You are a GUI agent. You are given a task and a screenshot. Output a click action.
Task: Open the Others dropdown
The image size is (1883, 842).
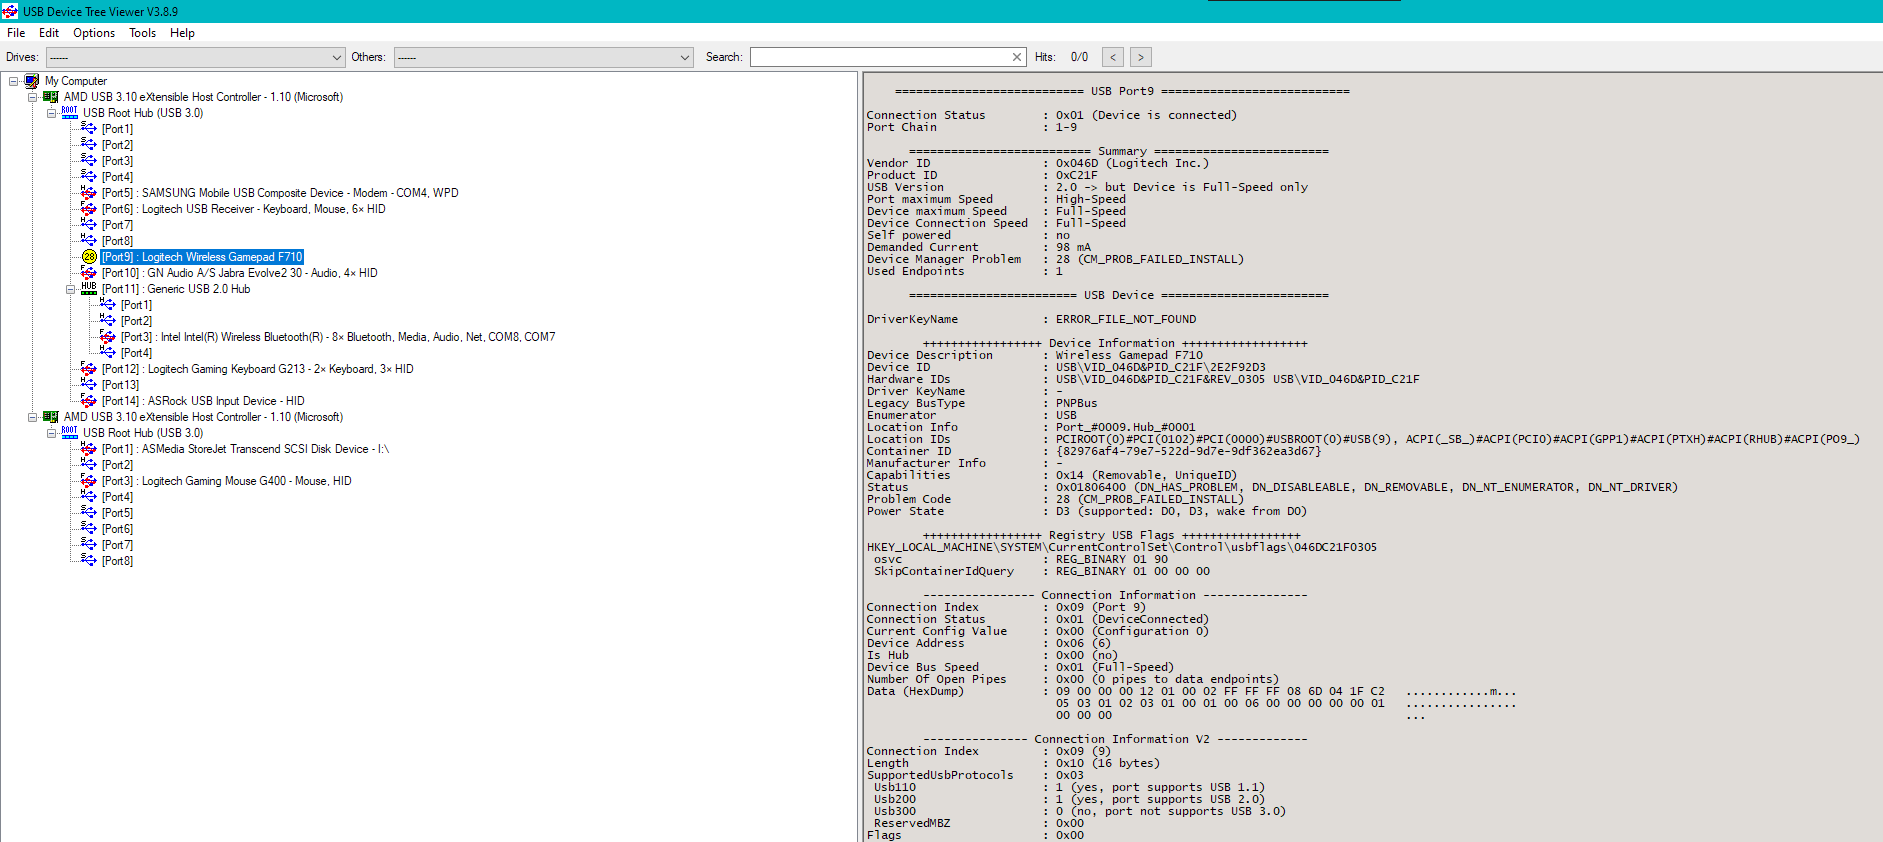(543, 58)
